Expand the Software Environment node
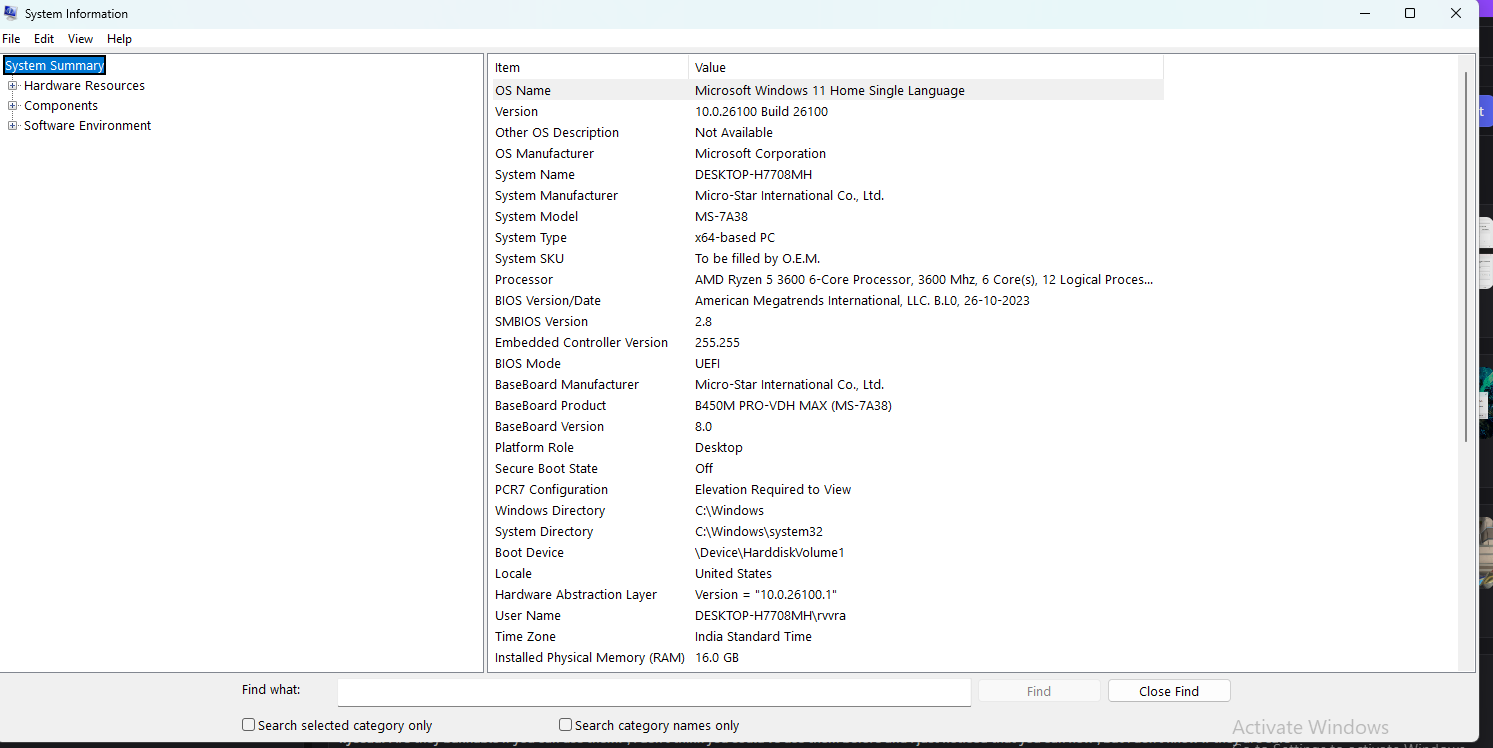 point(13,126)
